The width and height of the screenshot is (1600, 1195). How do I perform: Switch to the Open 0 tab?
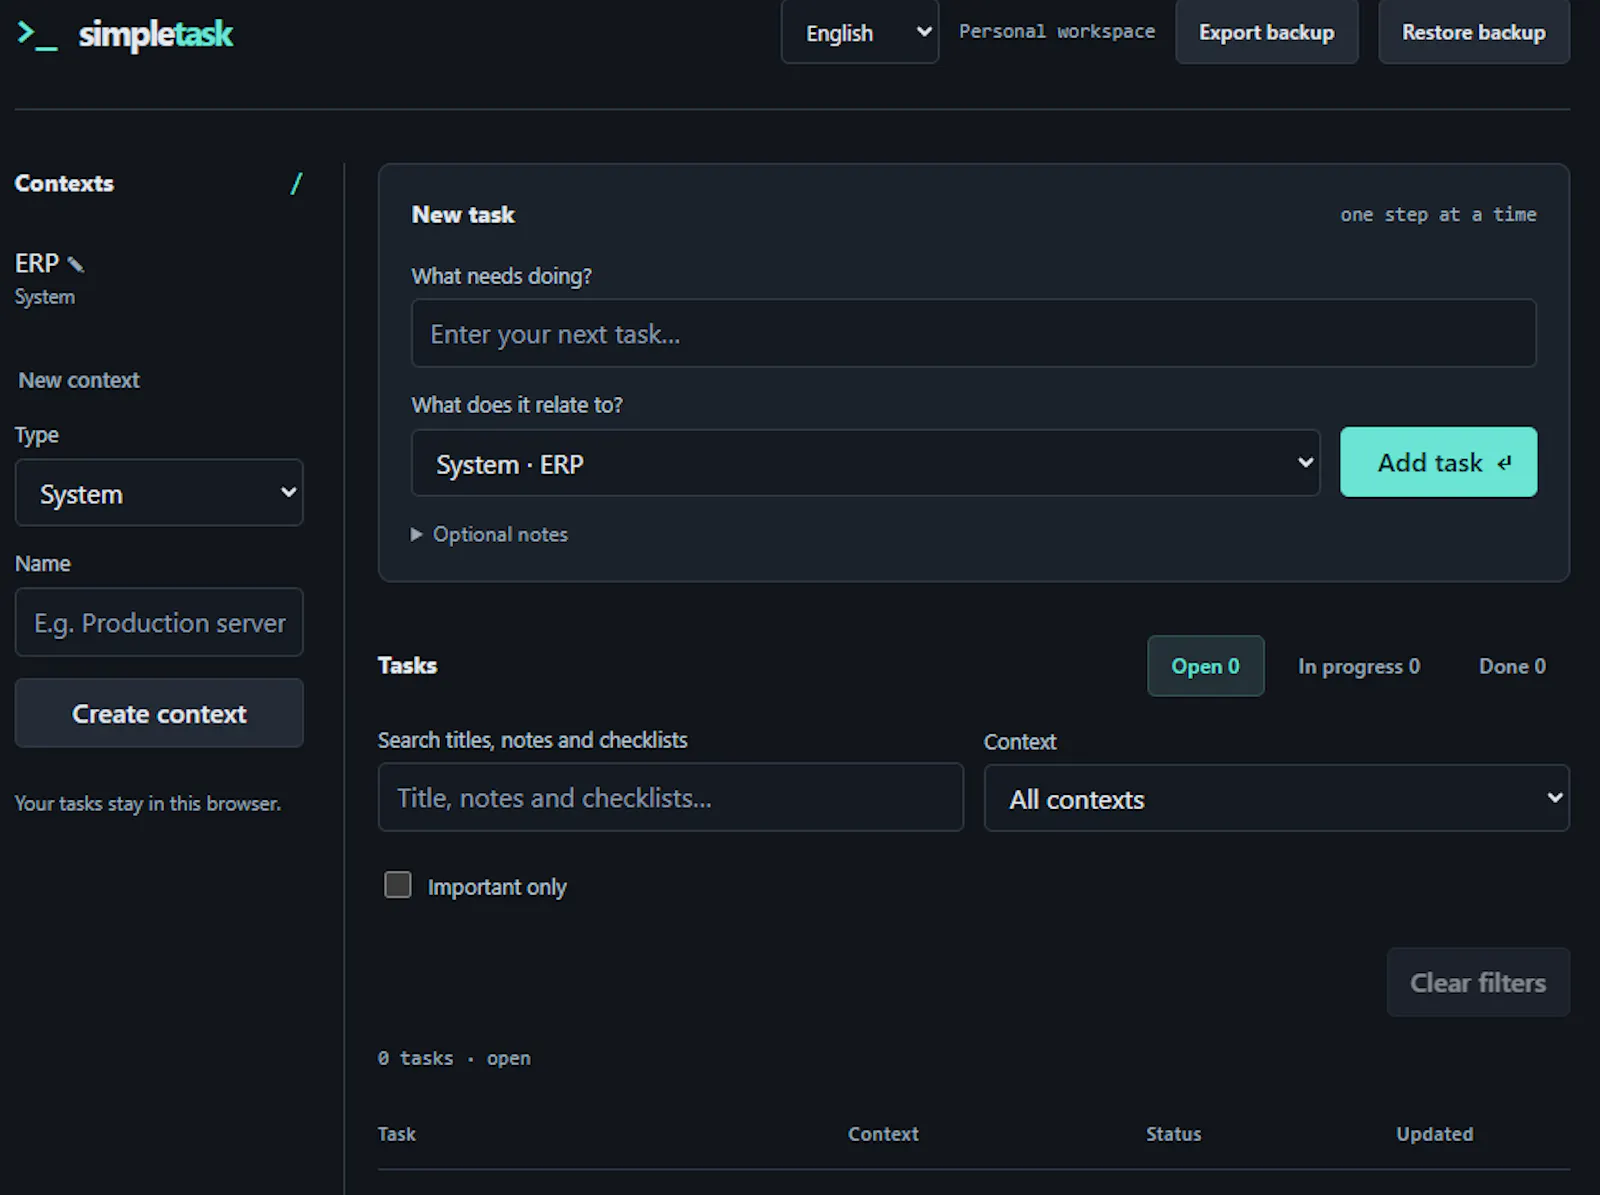(1205, 666)
